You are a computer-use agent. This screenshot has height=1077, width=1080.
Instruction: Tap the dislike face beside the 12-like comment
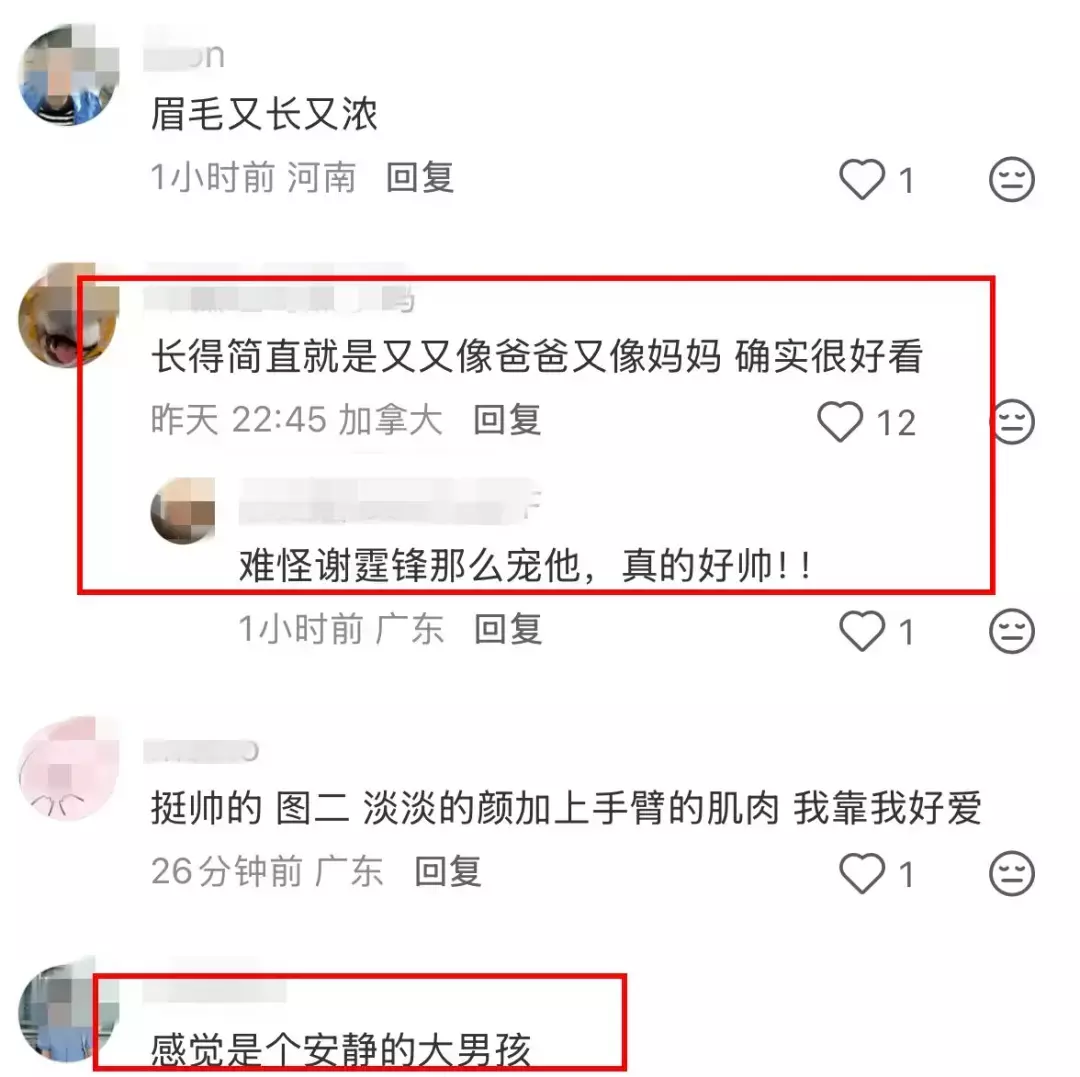1012,421
